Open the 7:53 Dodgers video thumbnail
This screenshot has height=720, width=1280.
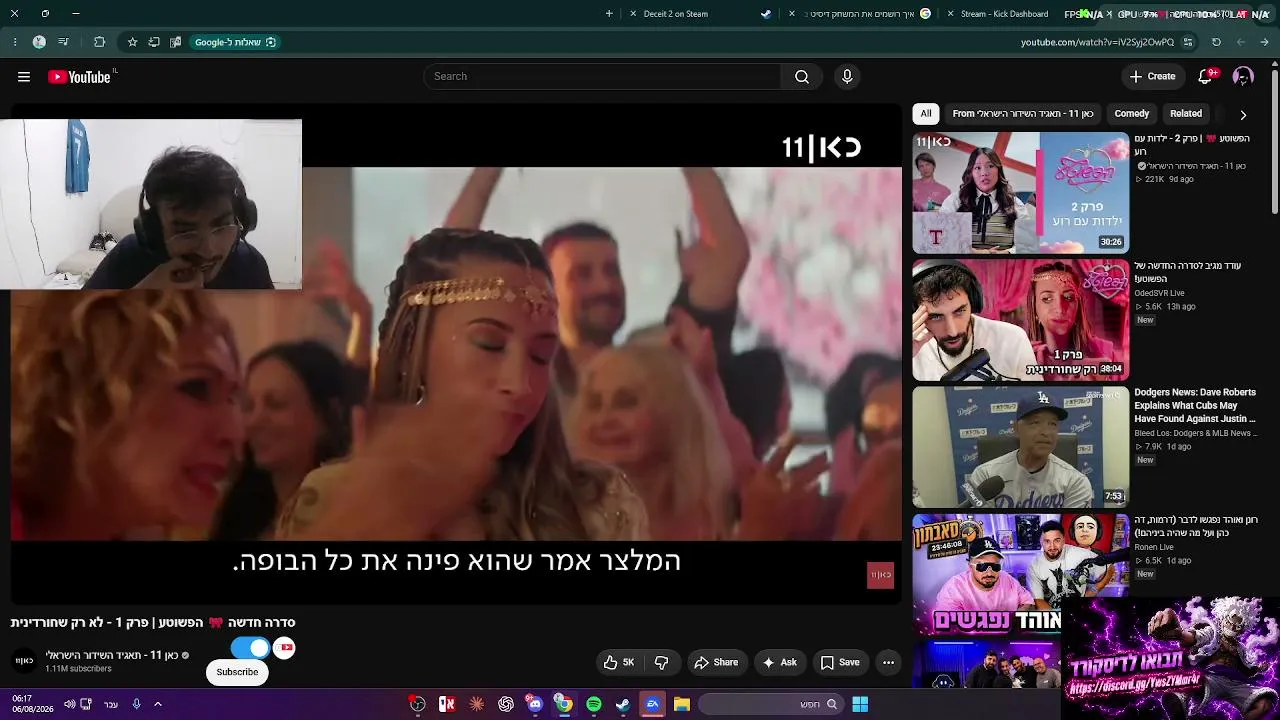pos(1021,447)
